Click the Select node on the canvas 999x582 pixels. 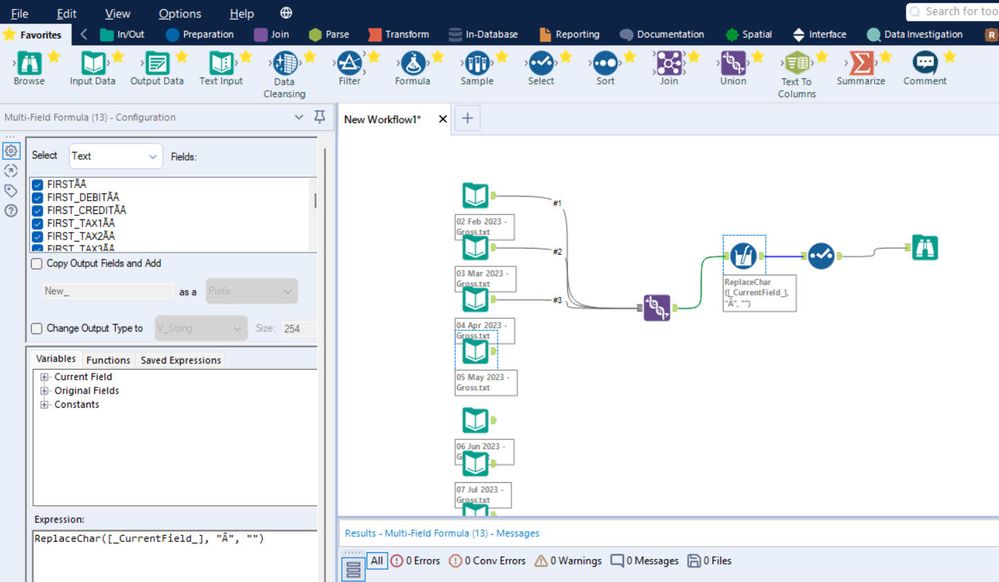(821, 256)
